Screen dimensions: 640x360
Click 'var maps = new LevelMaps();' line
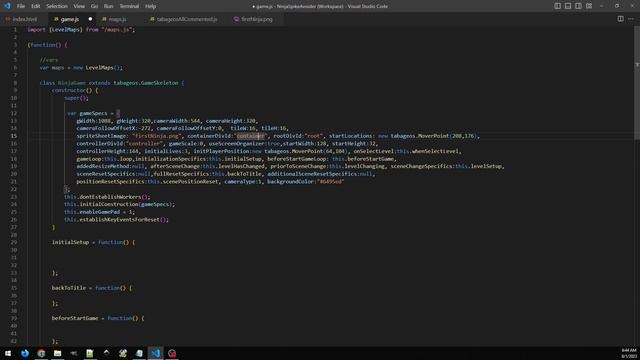(81, 68)
